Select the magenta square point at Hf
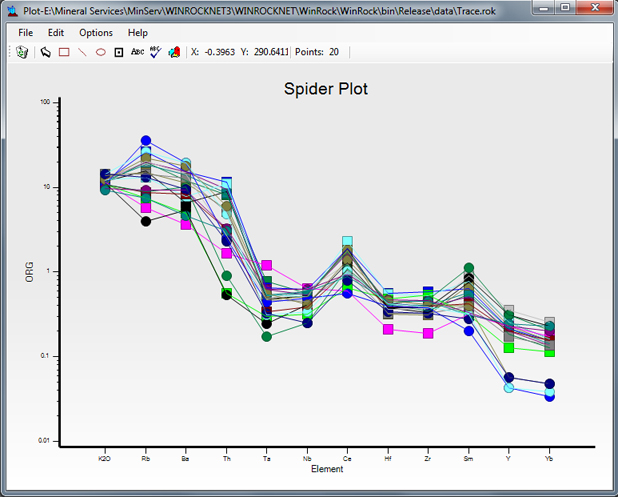Viewport: 618px width, 497px height. pyautogui.click(x=388, y=329)
